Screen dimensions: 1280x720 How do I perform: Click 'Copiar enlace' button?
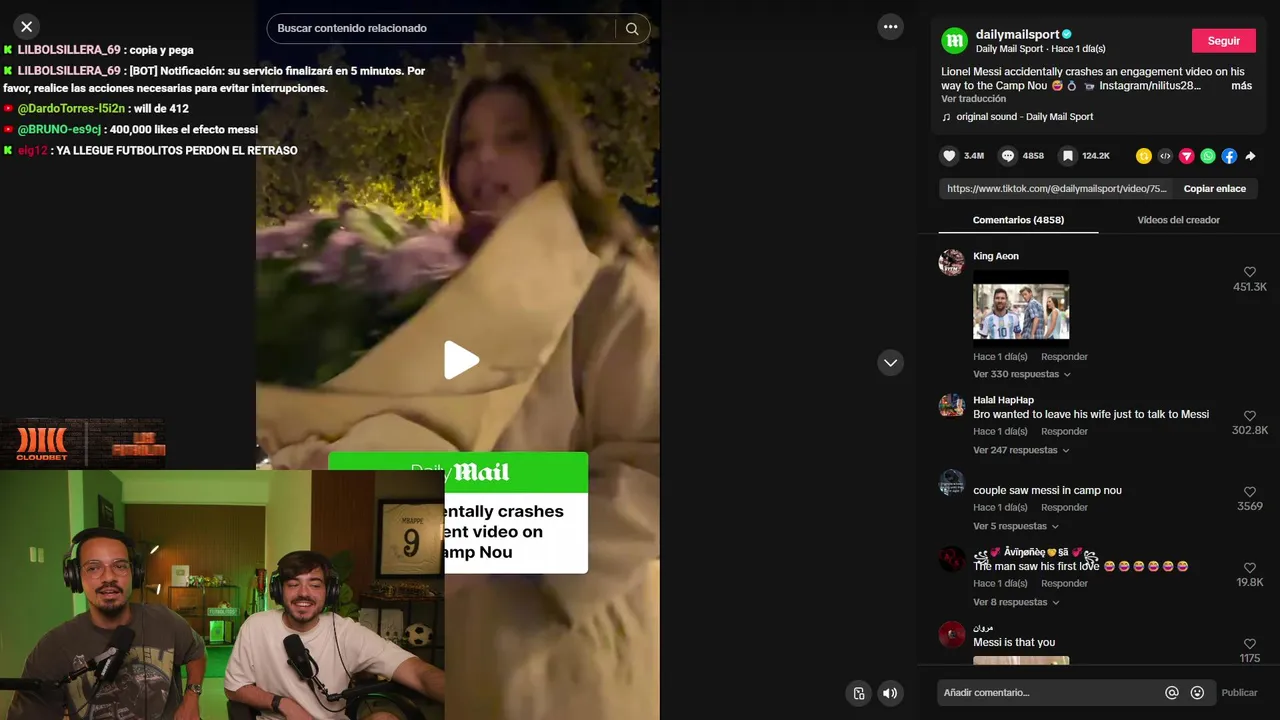pos(1215,189)
